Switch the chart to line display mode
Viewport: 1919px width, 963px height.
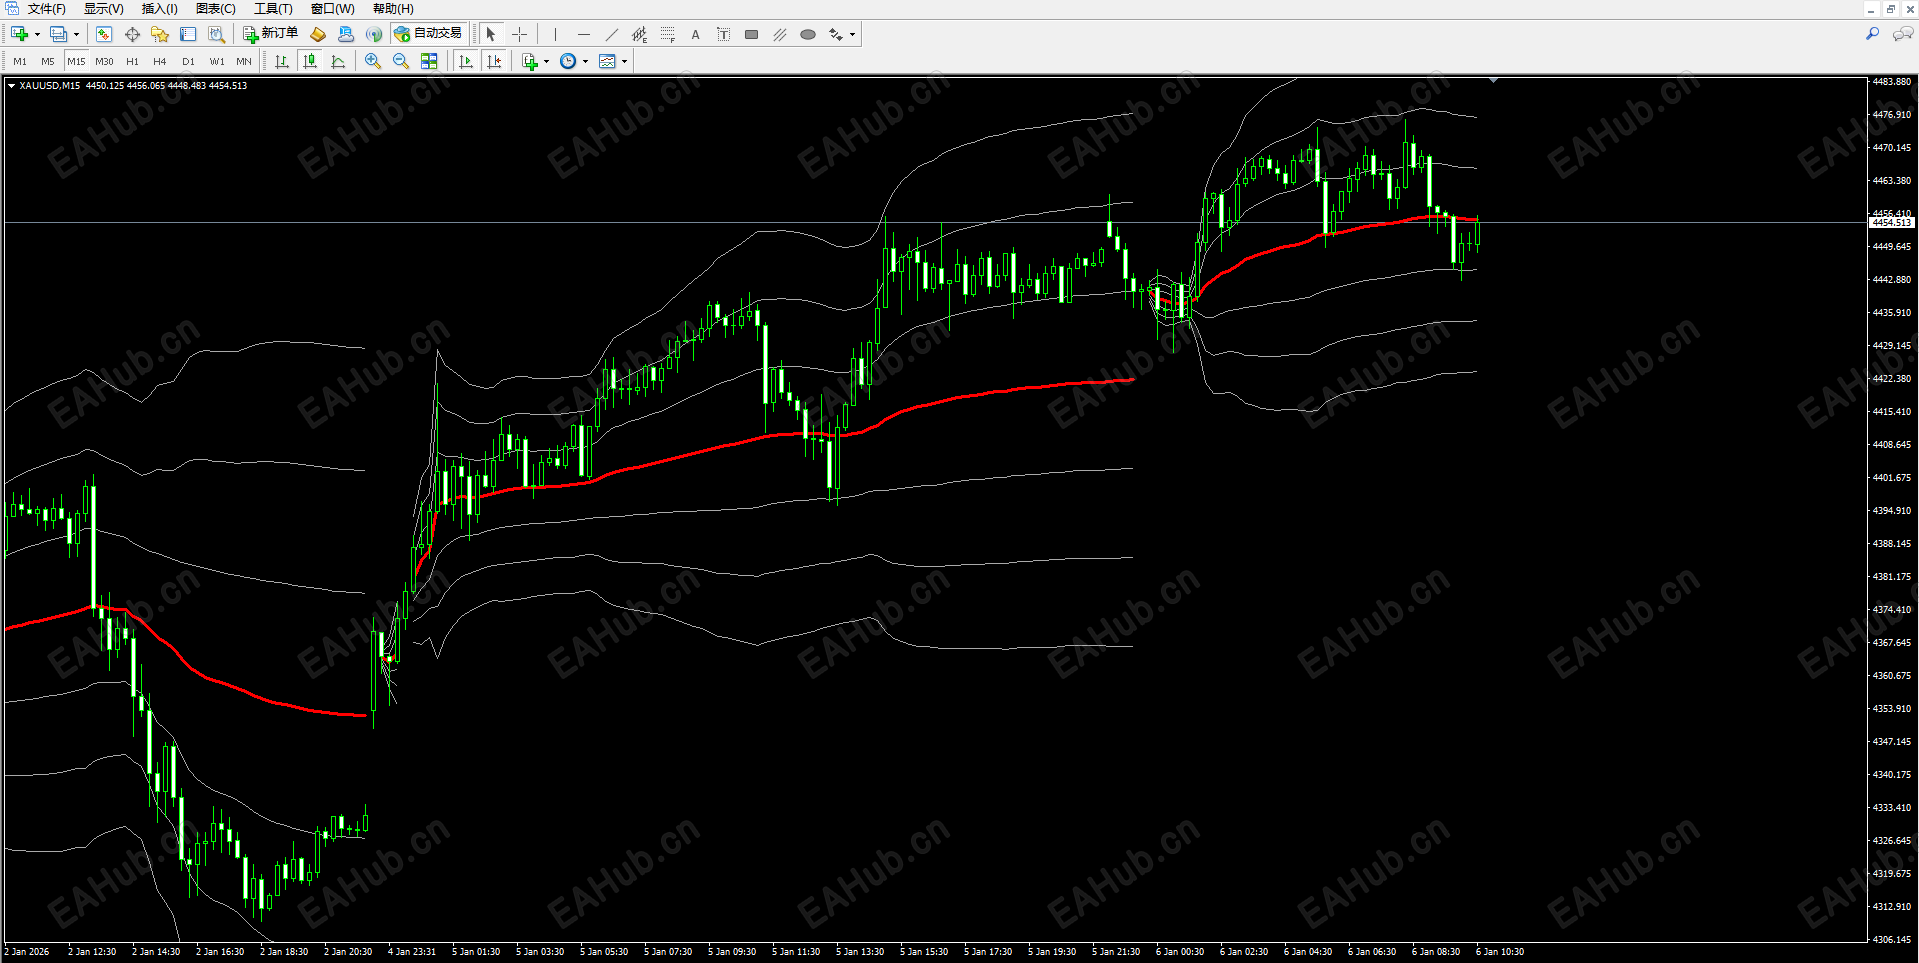tap(339, 61)
